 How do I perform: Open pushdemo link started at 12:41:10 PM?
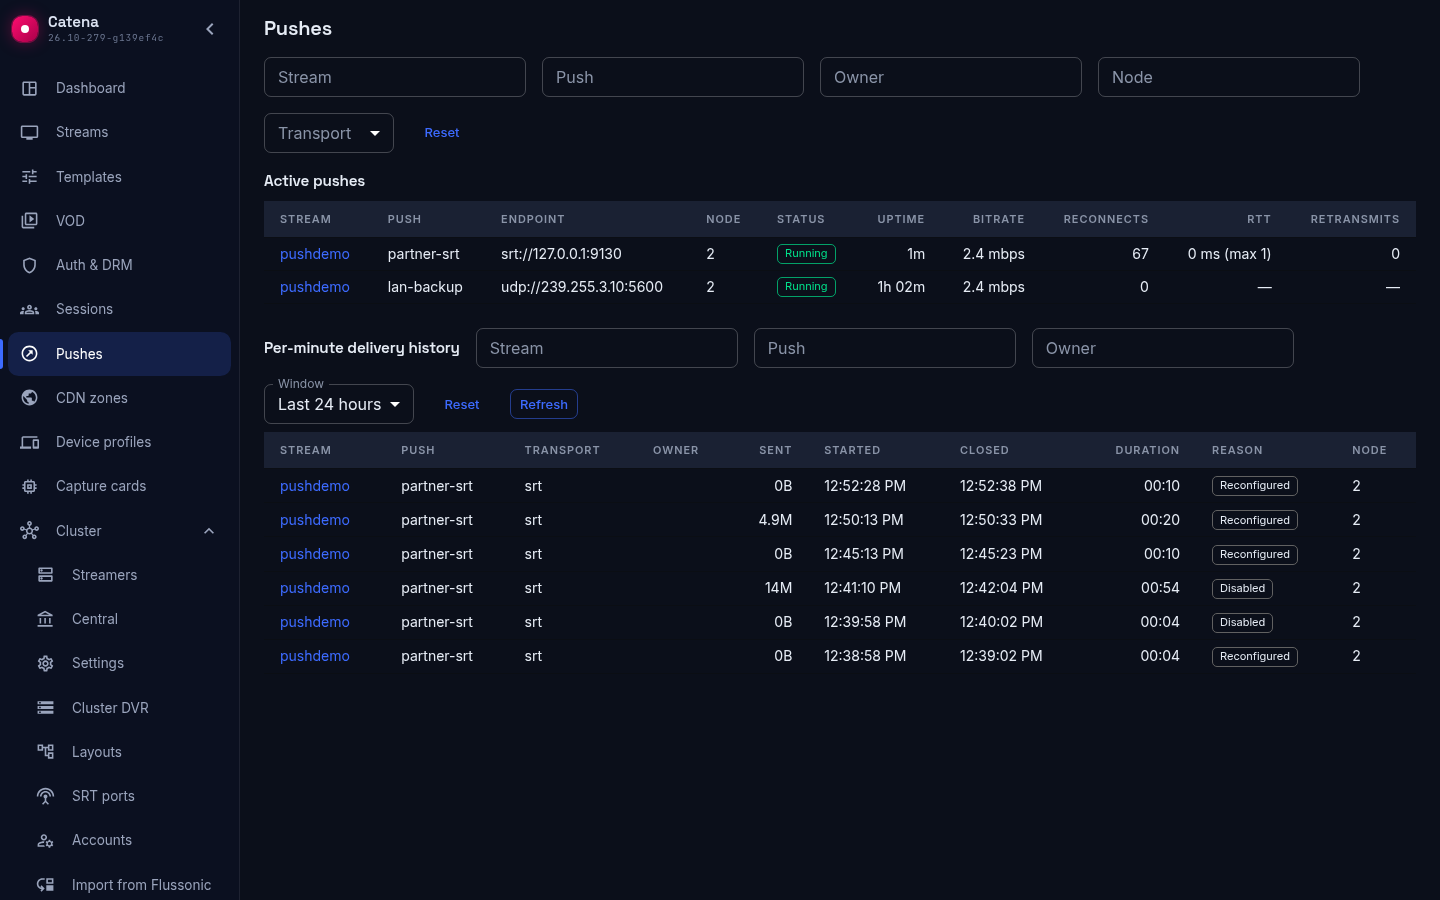pyautogui.click(x=315, y=588)
